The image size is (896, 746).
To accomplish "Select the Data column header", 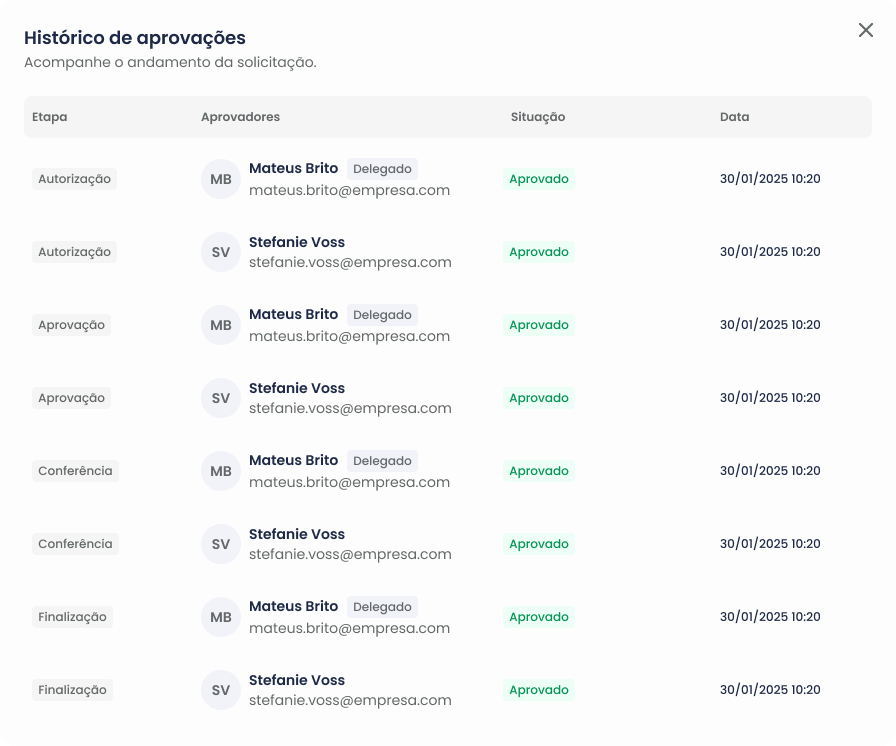I will point(734,117).
